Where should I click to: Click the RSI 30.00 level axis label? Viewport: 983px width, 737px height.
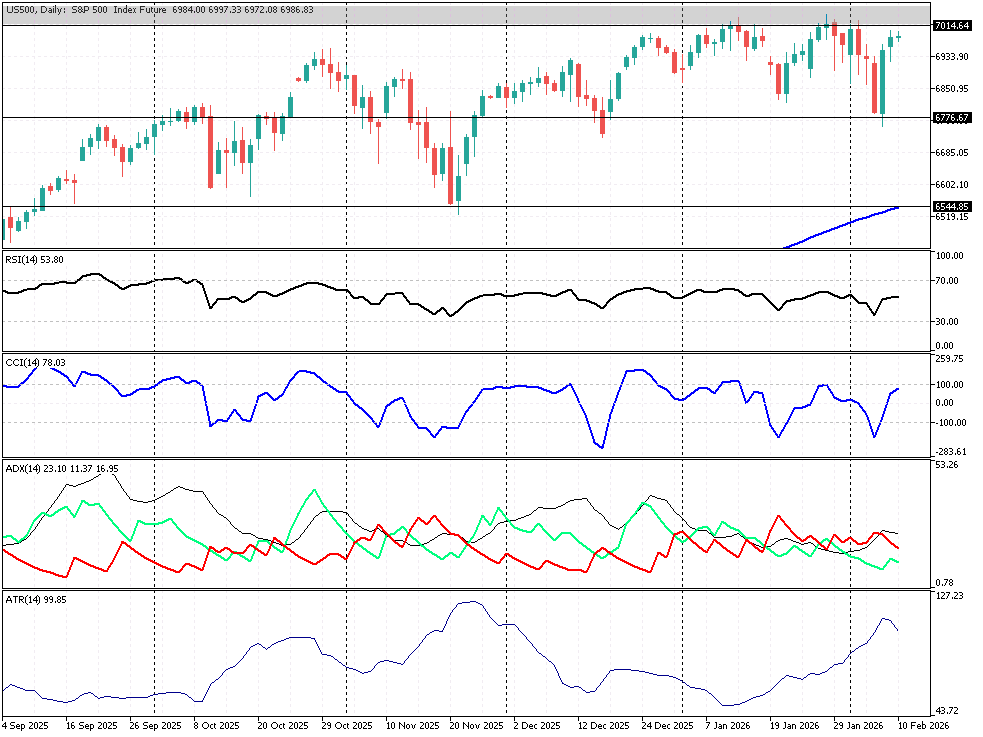coord(949,321)
